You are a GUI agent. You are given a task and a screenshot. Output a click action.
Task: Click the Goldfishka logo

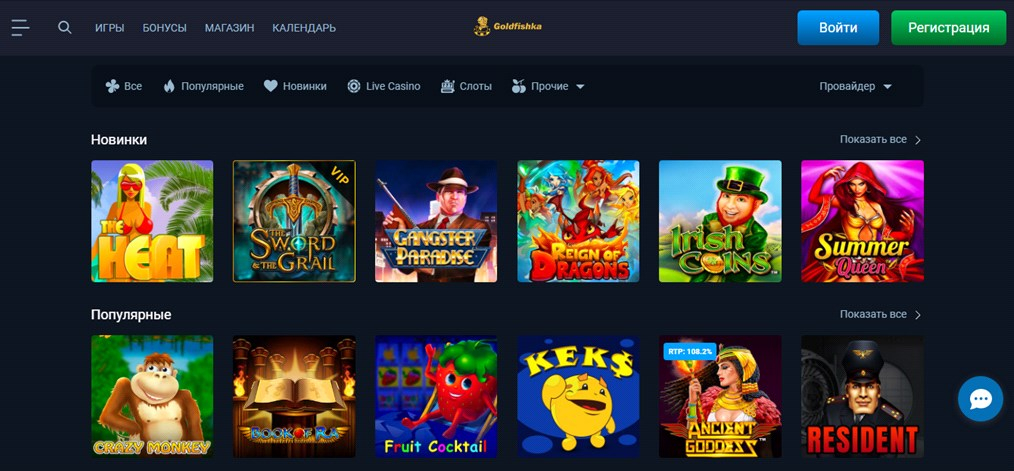coord(507,27)
